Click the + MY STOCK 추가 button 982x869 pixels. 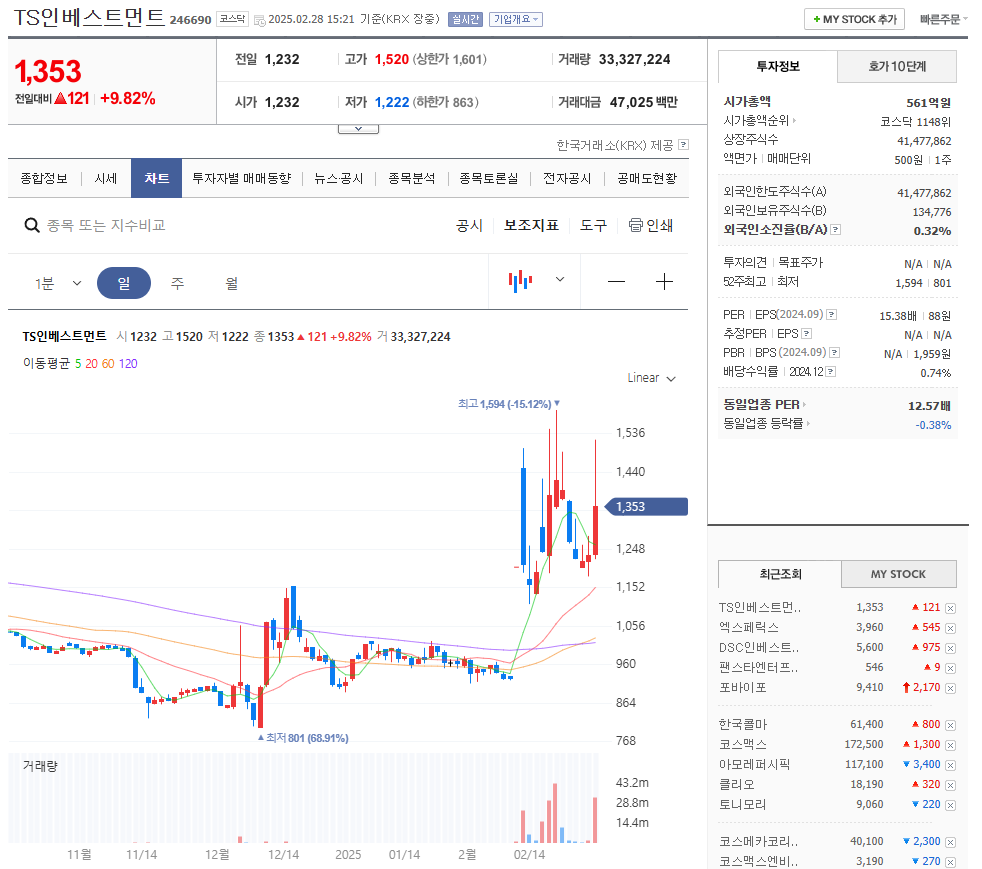tap(854, 18)
